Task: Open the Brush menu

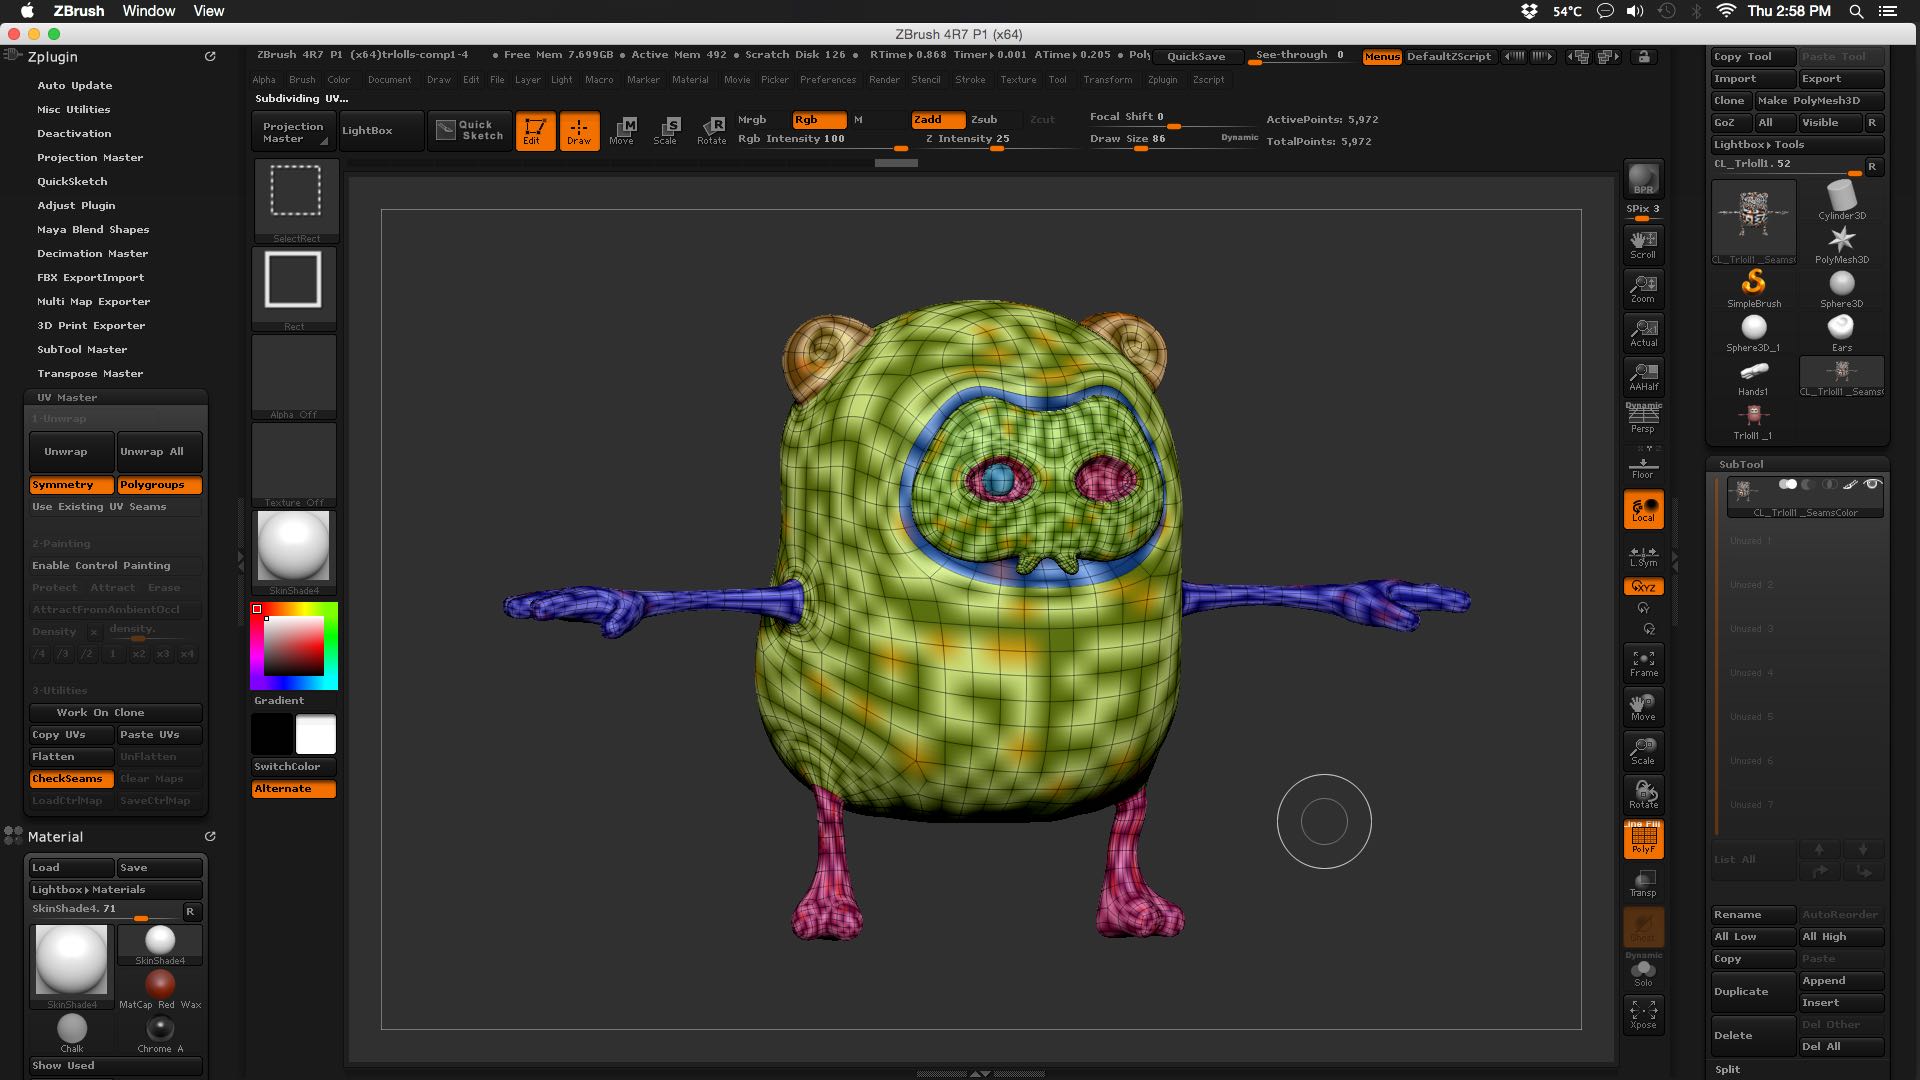Action: pyautogui.click(x=302, y=80)
